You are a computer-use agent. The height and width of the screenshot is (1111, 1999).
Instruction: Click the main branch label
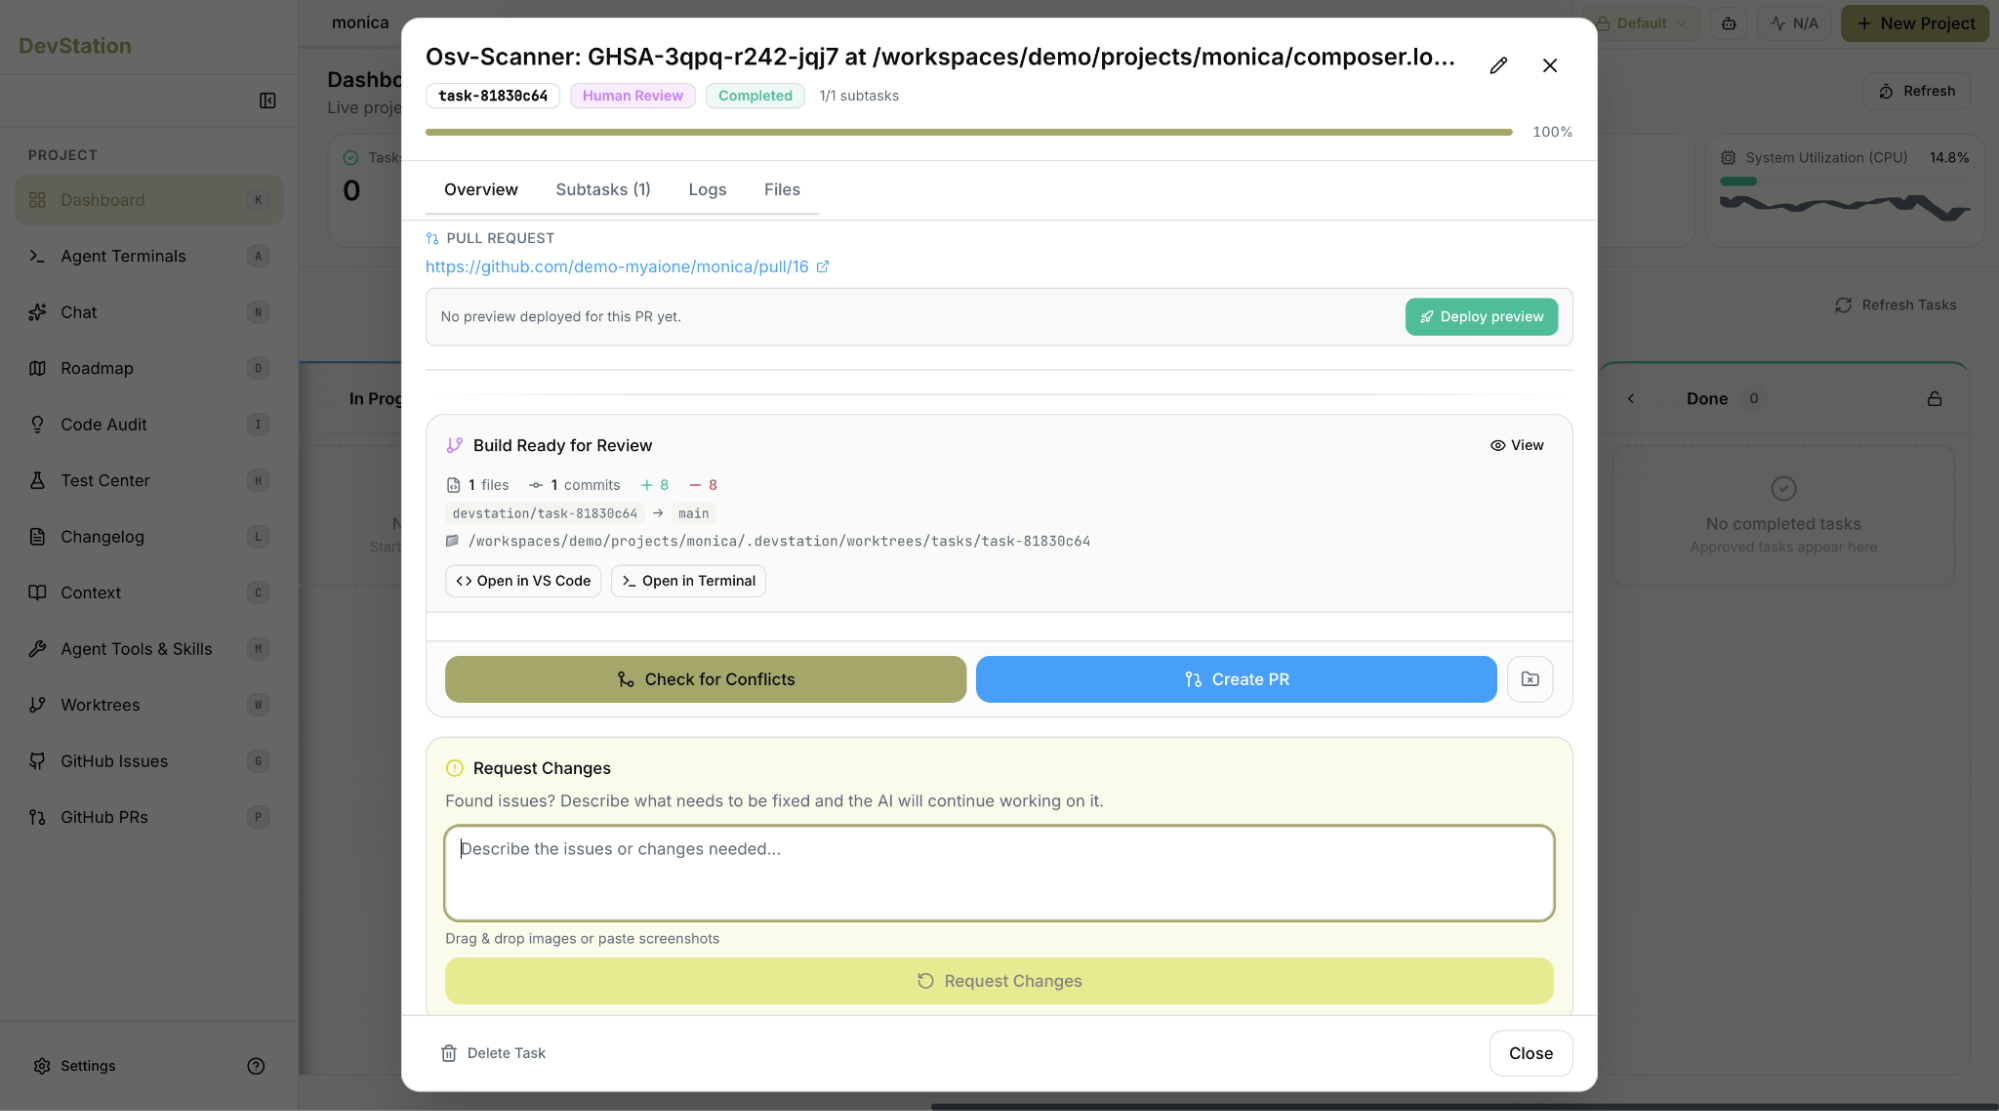pyautogui.click(x=693, y=514)
